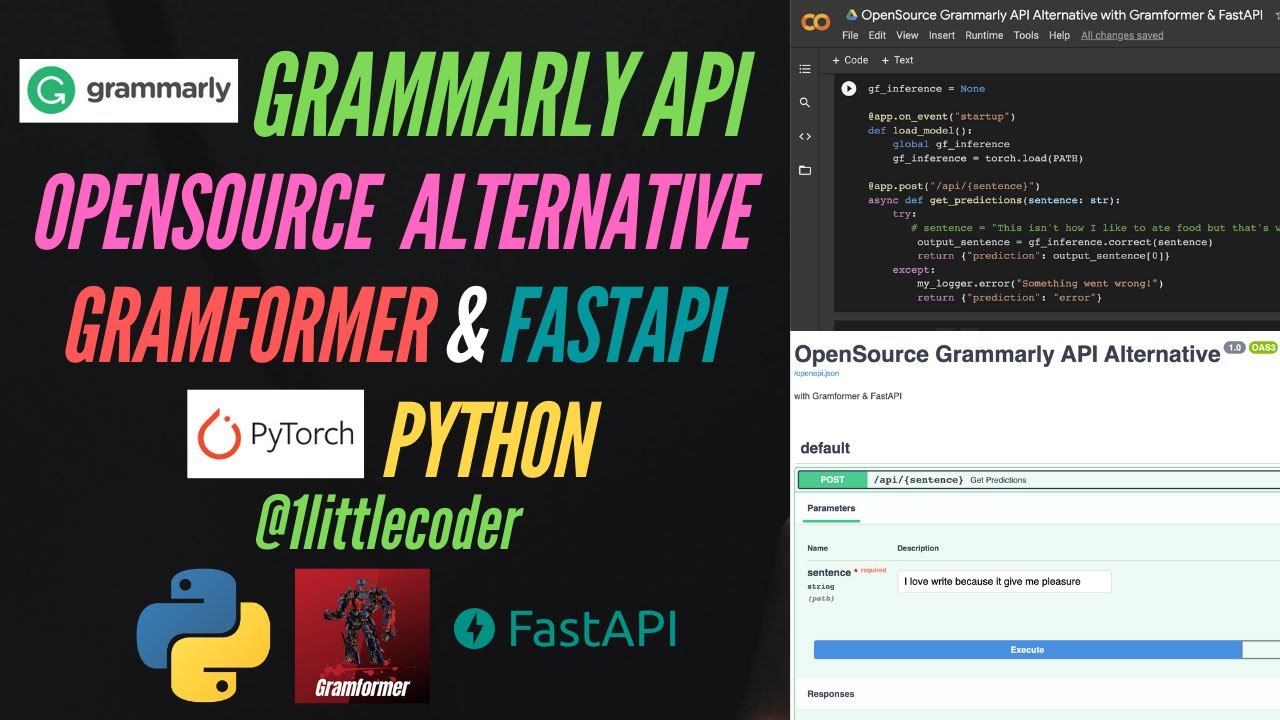Click 'with Gramformer & FastAPI' description text
The image size is (1280, 720).
point(848,397)
